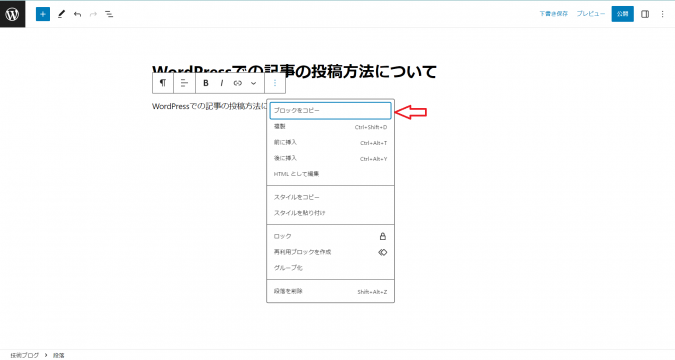The height and width of the screenshot is (360, 675).
Task: Select 再利用ブロックを作成 menu item
Action: tap(330, 252)
